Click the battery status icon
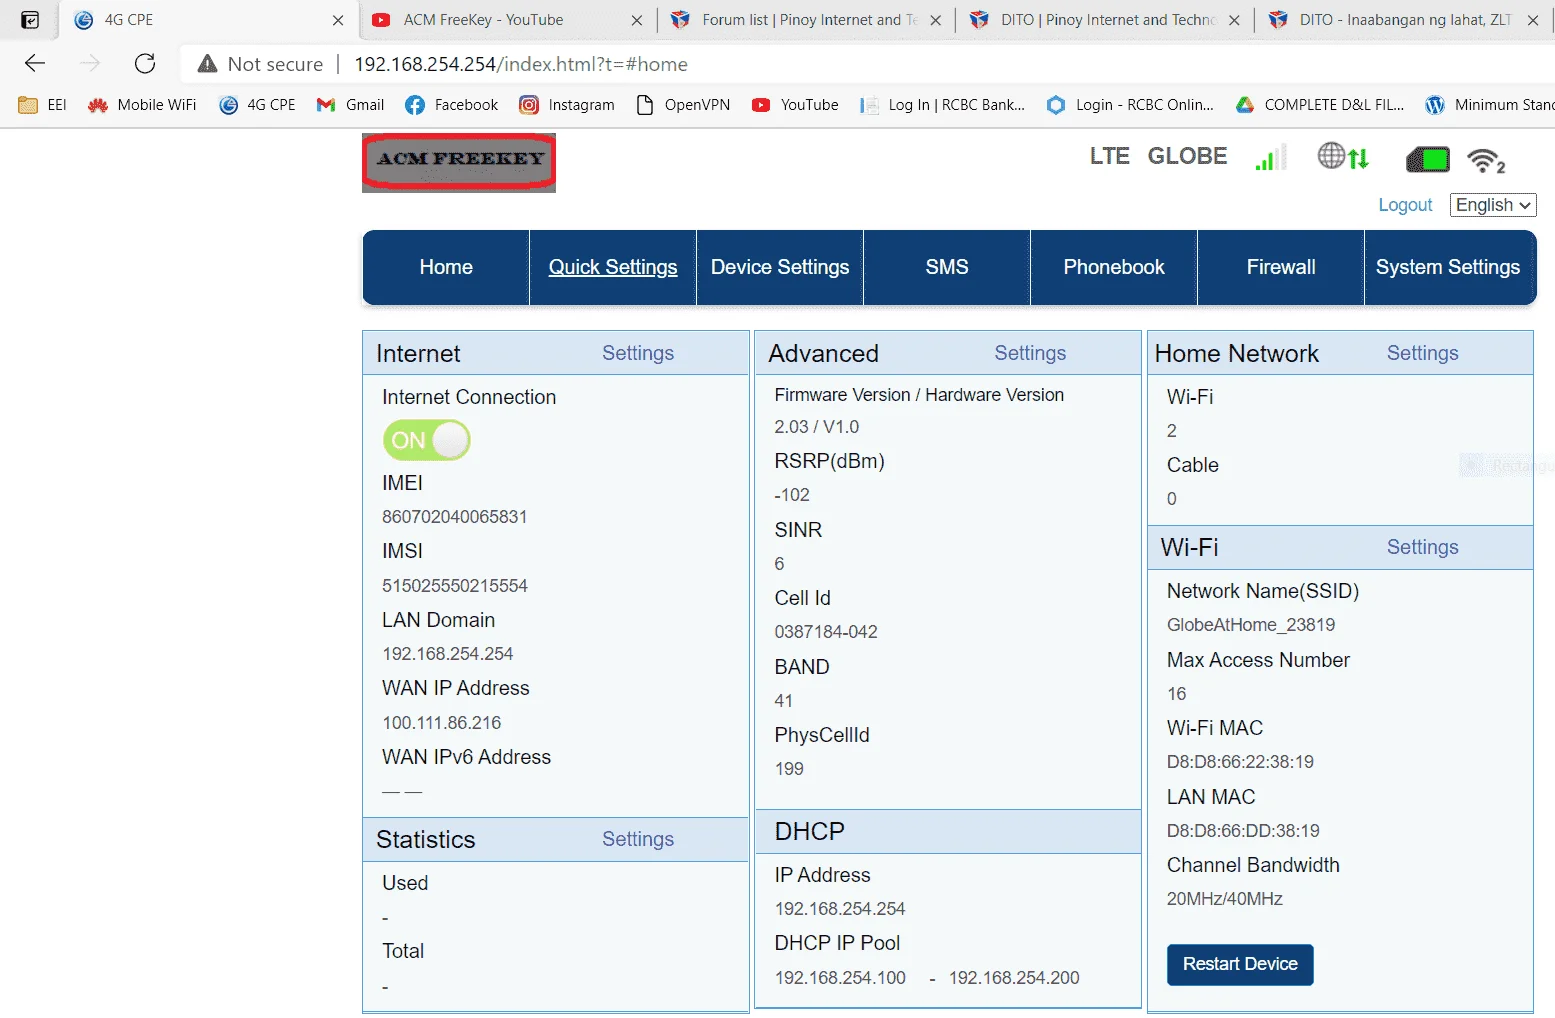The image size is (1555, 1018). (1428, 158)
